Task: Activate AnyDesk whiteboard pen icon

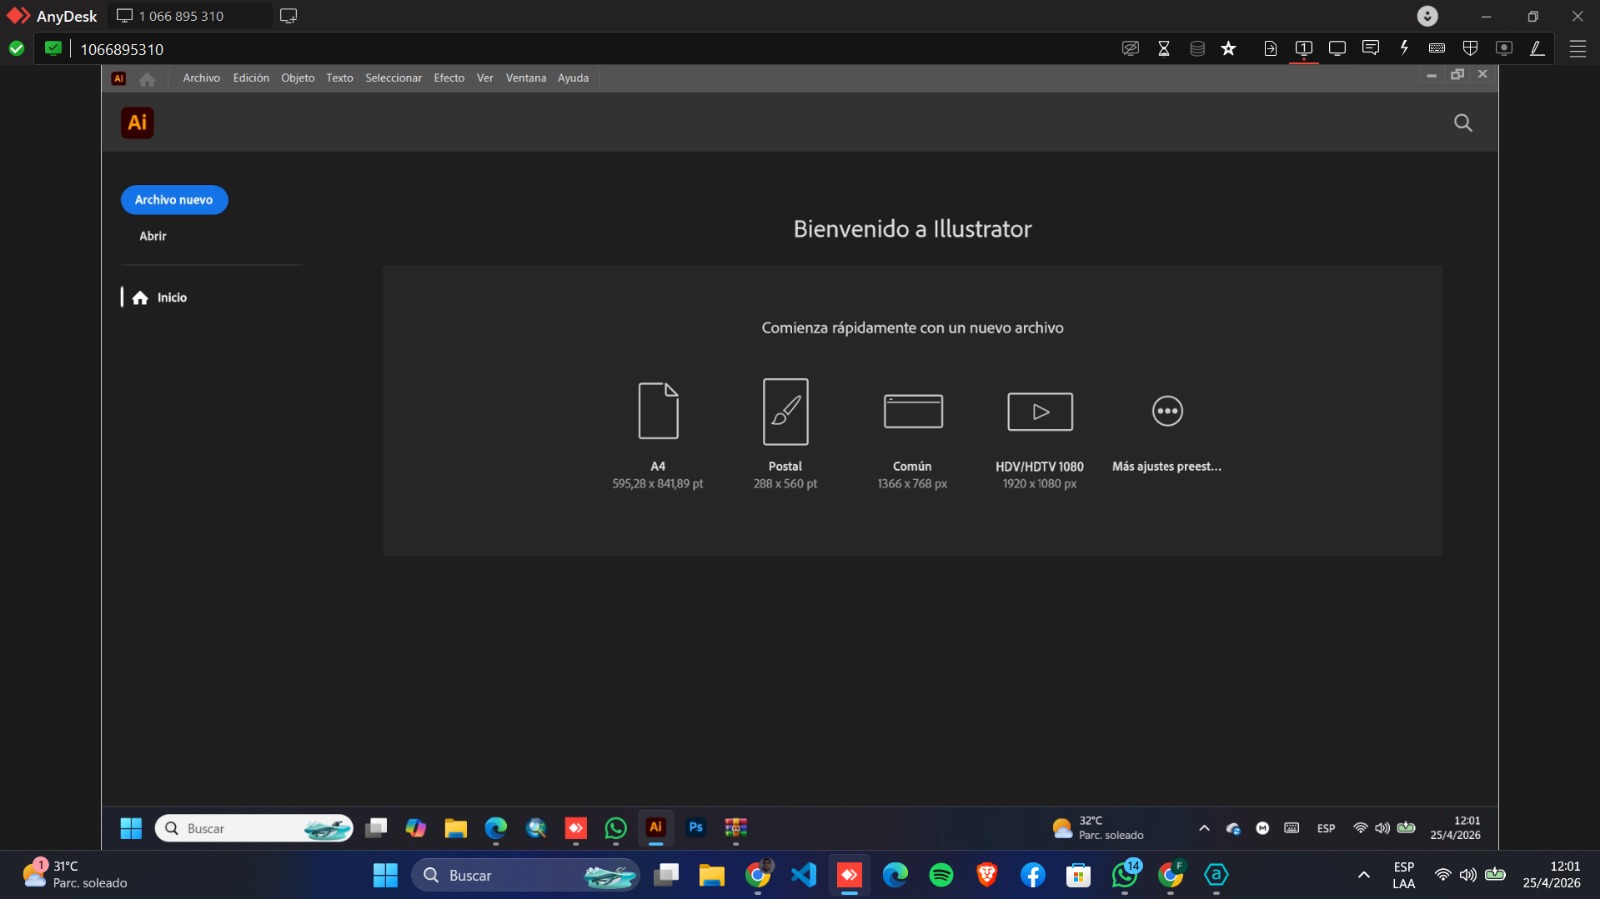Action: coord(1537,48)
